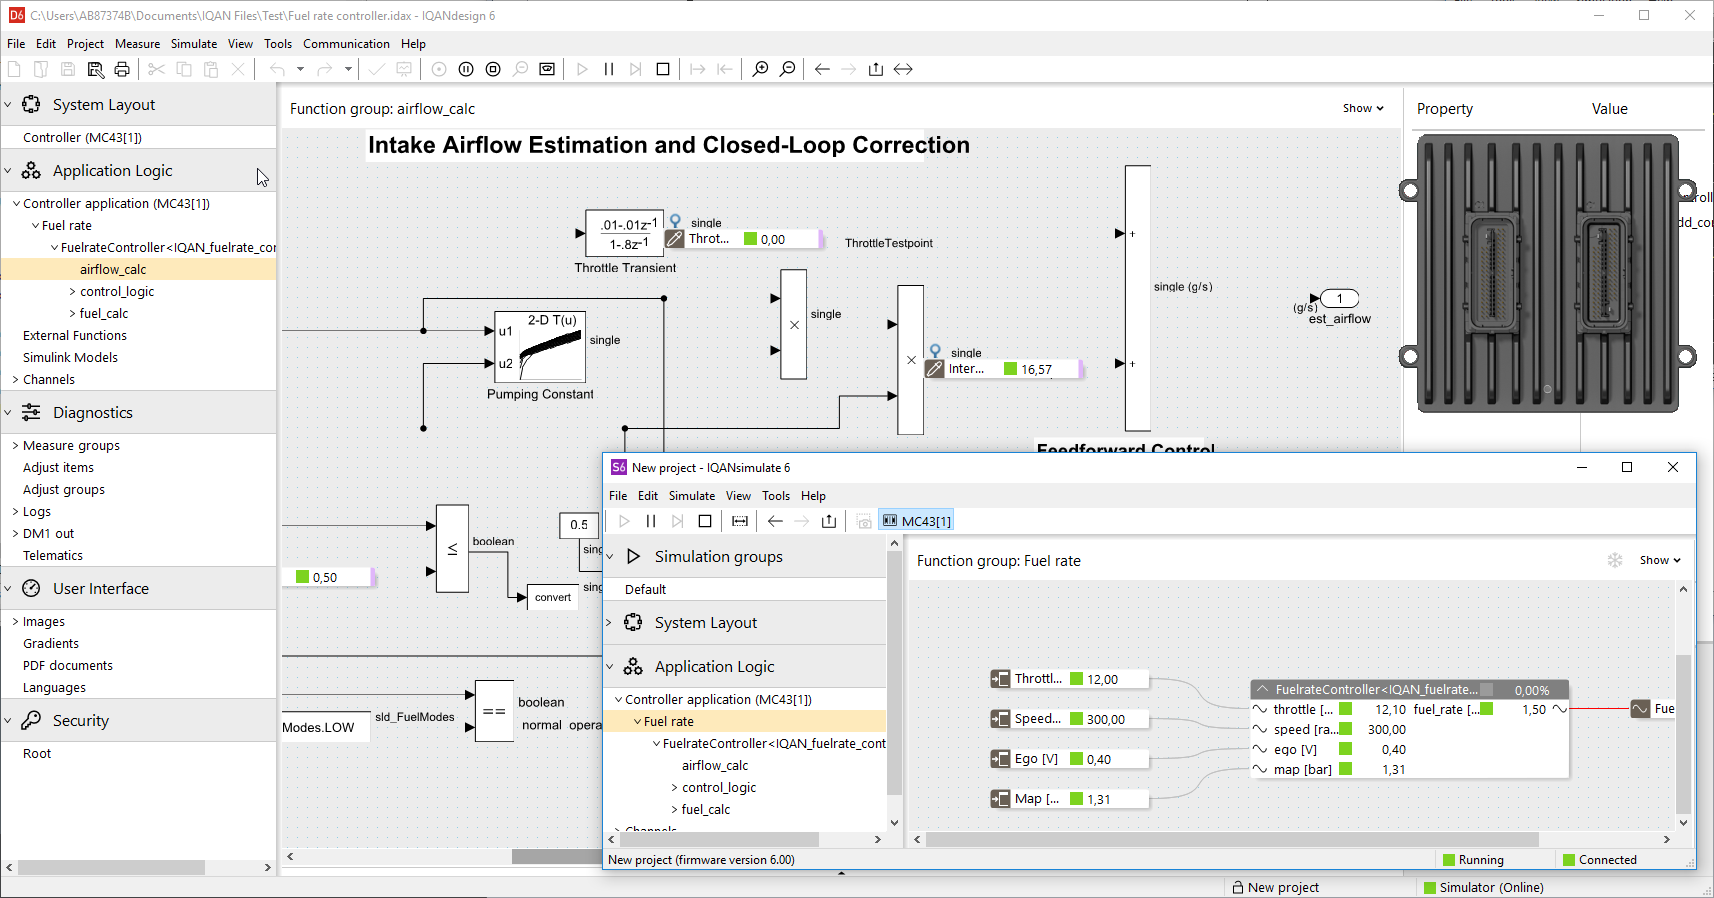Open the Simulate menu in IQANsimulate window
This screenshot has width=1714, height=898.
[x=692, y=496]
